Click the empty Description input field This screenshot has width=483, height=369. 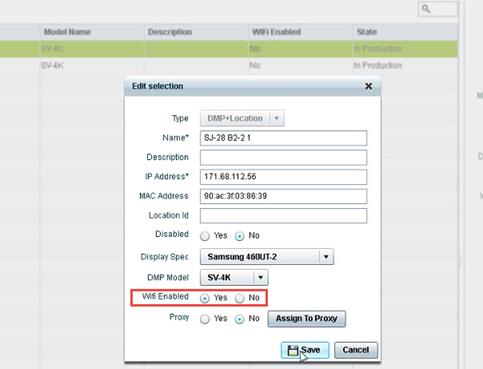click(283, 157)
